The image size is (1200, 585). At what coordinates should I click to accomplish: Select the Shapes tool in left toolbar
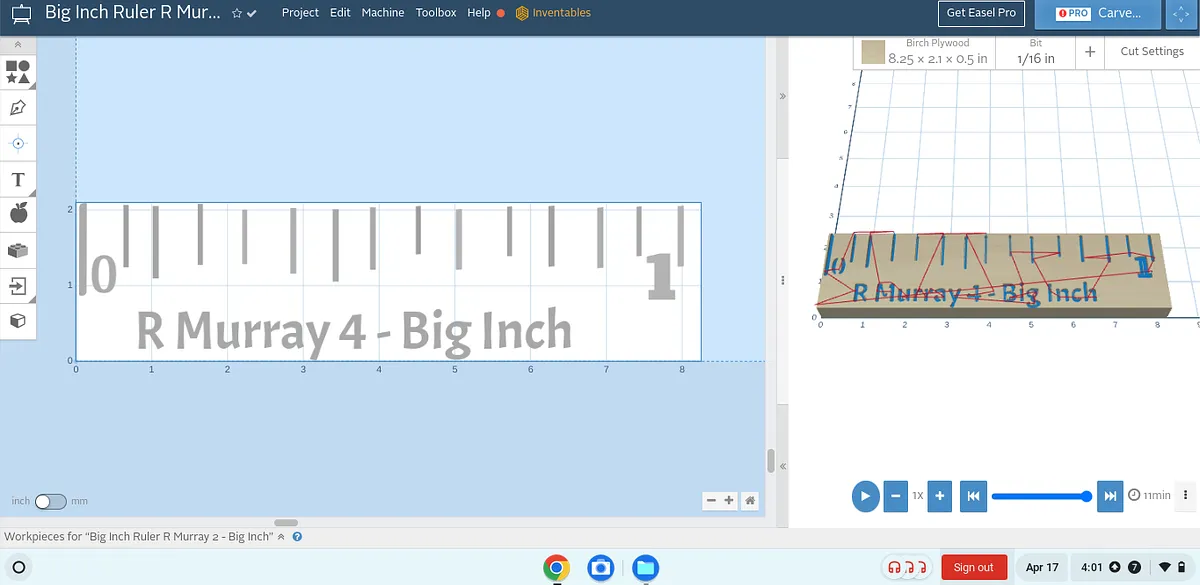point(18,72)
